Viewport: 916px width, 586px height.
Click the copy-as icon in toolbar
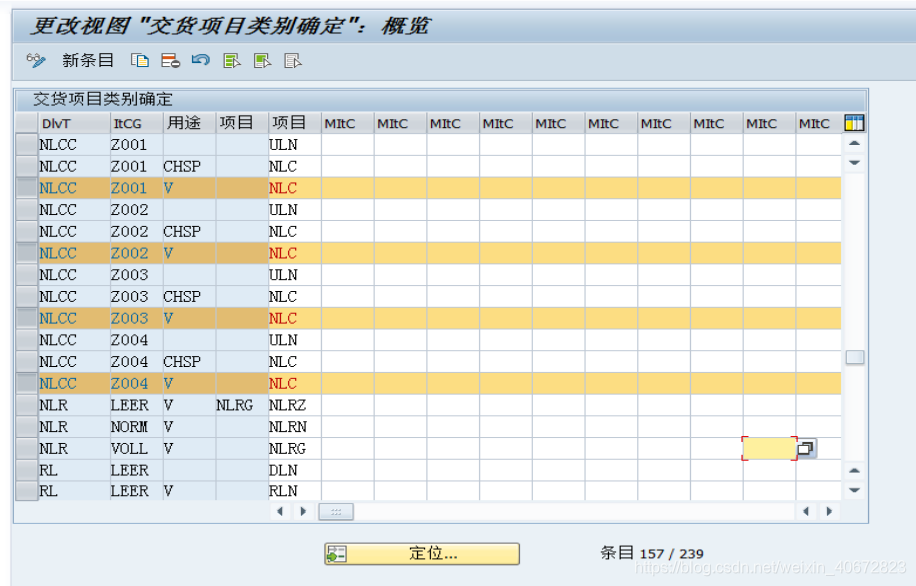[x=140, y=61]
